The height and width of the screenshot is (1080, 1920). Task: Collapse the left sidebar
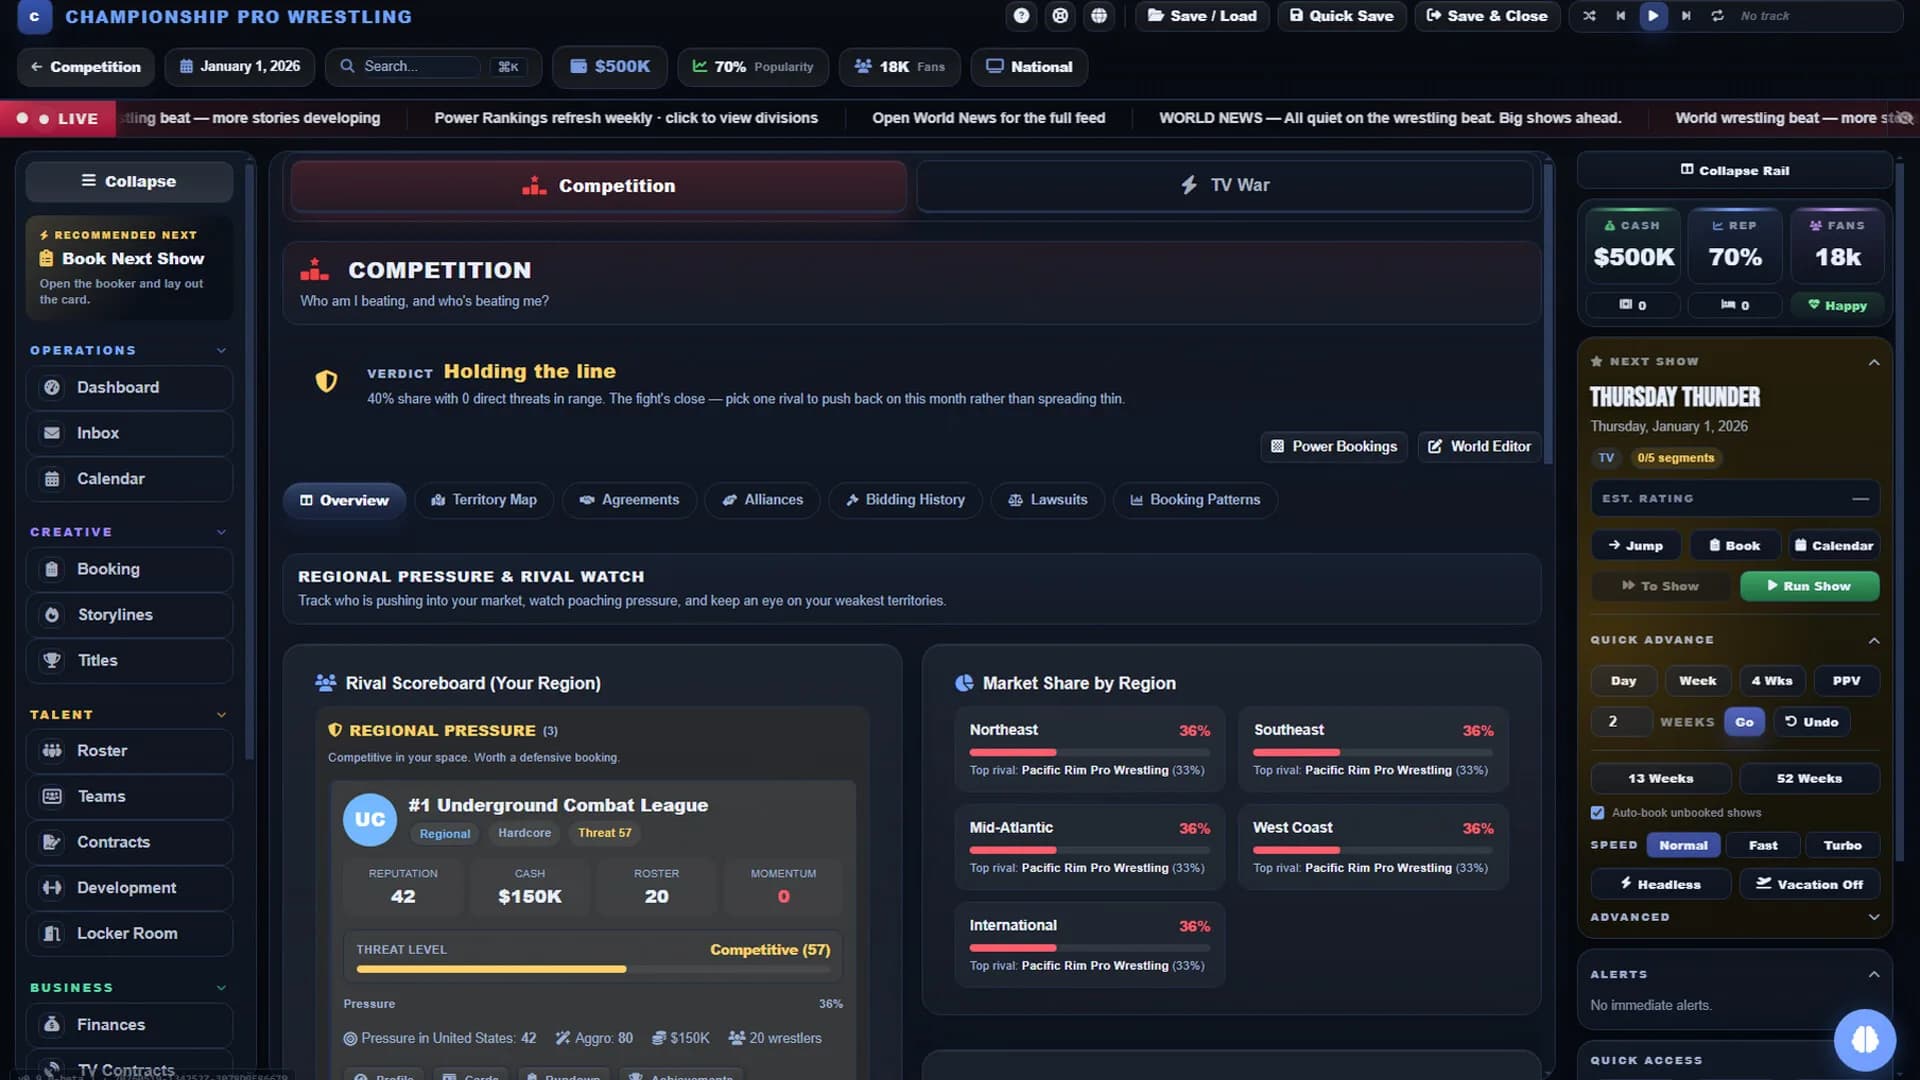pos(129,182)
